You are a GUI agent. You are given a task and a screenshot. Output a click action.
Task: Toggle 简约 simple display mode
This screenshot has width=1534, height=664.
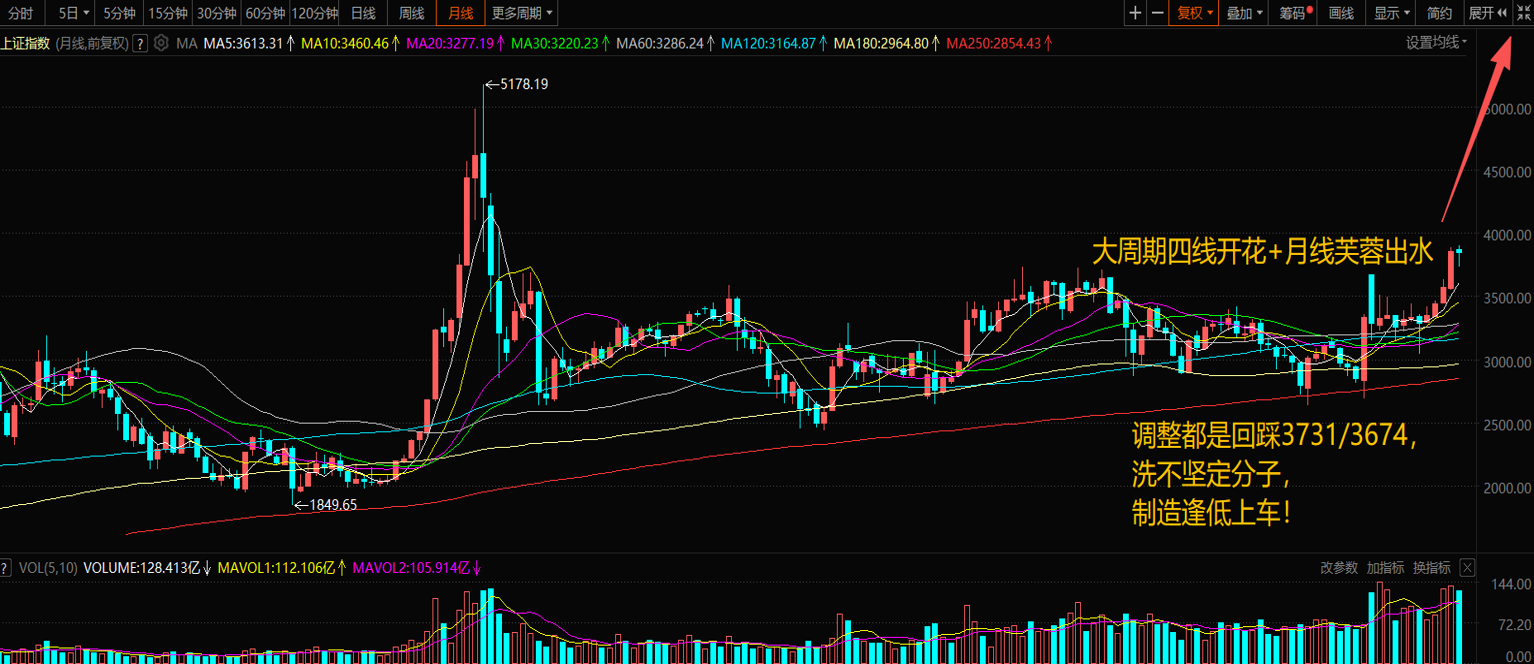tap(1439, 13)
